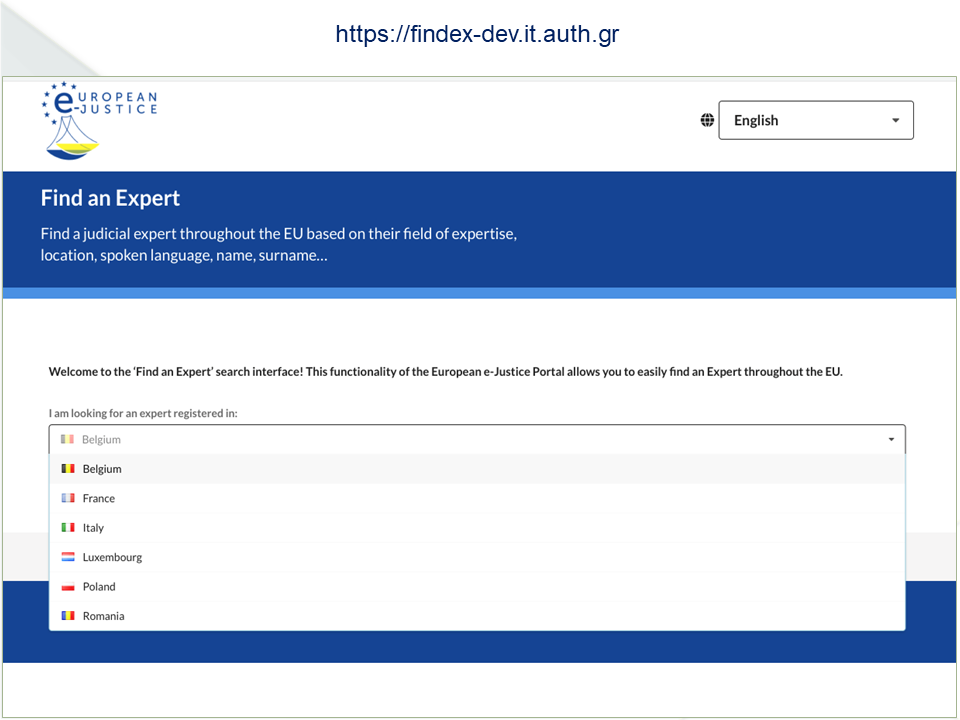The height and width of the screenshot is (720, 960).
Task: Choose the Luxembourg option text
Action: [112, 557]
